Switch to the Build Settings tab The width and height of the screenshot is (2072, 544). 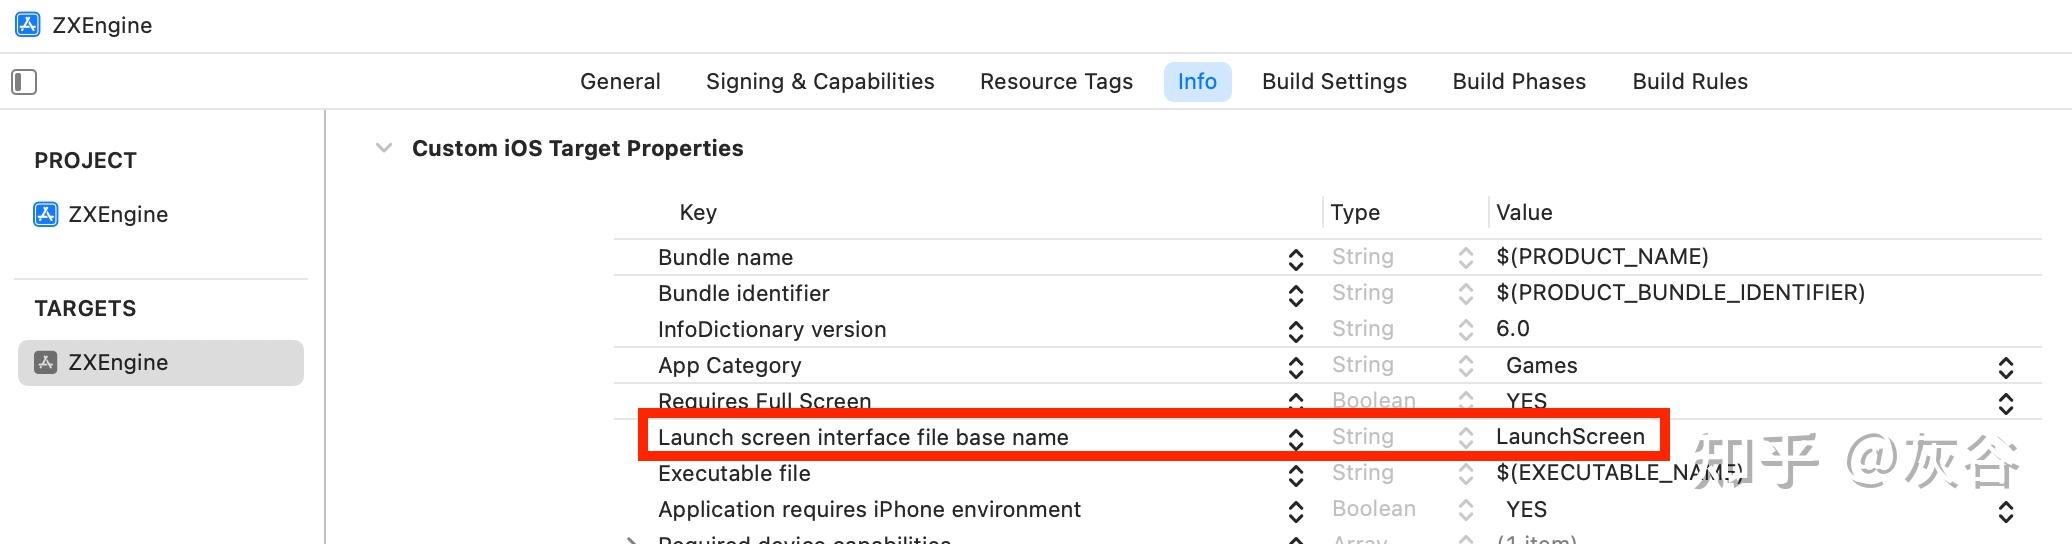1334,82
